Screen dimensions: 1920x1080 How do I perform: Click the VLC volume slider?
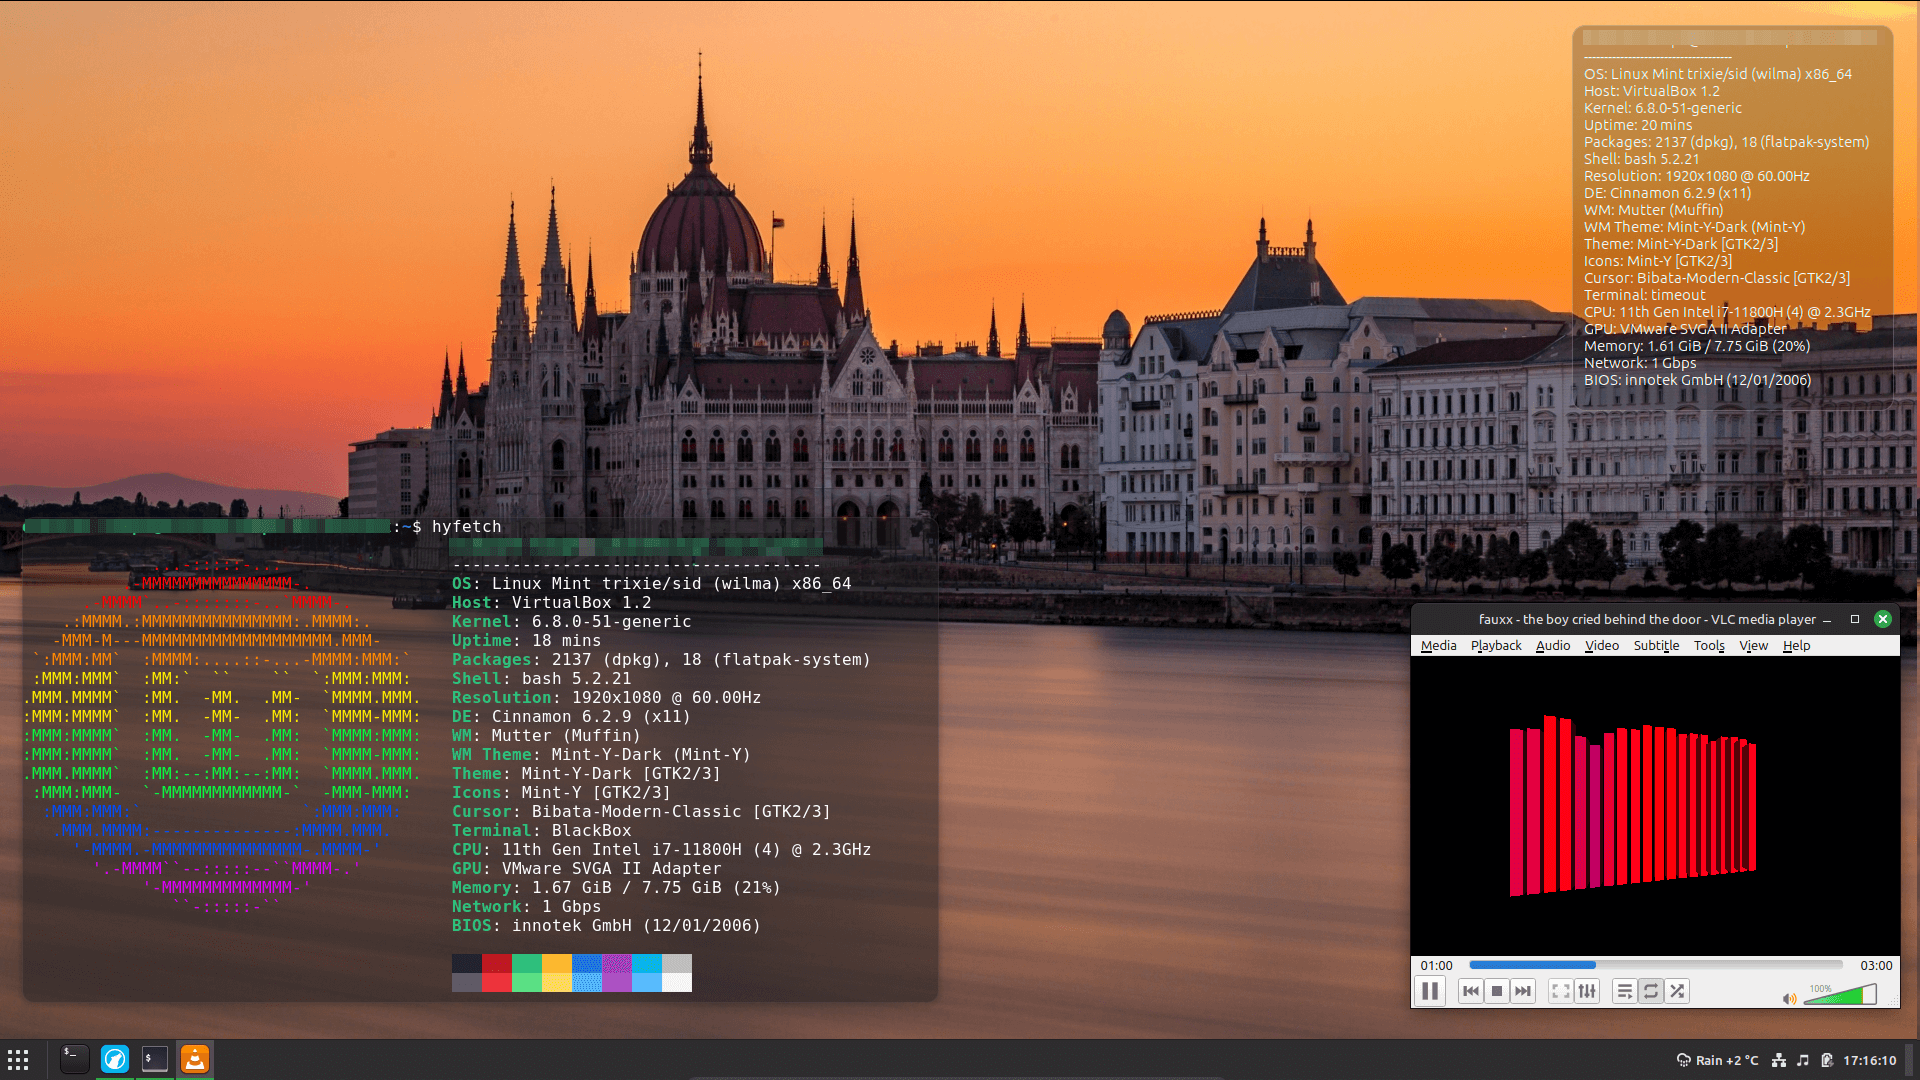1840,995
